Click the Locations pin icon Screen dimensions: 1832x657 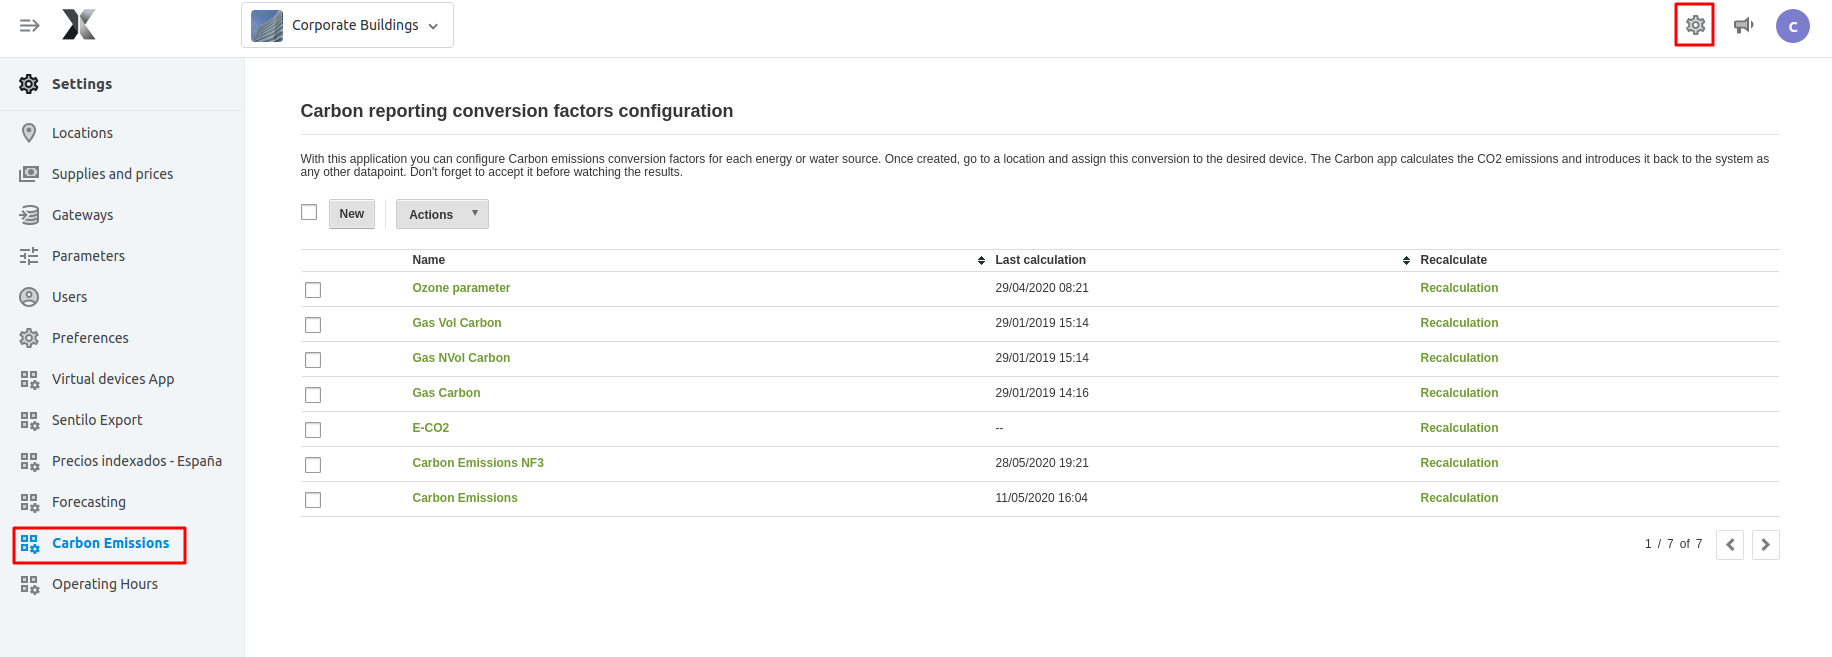click(29, 133)
